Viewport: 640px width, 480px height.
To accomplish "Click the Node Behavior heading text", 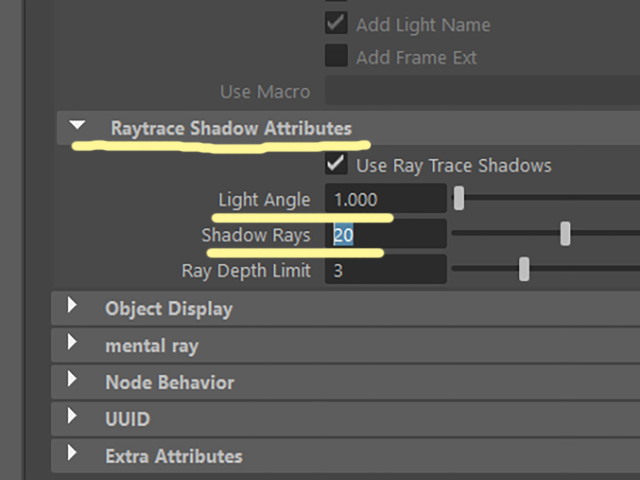I will click(x=170, y=382).
